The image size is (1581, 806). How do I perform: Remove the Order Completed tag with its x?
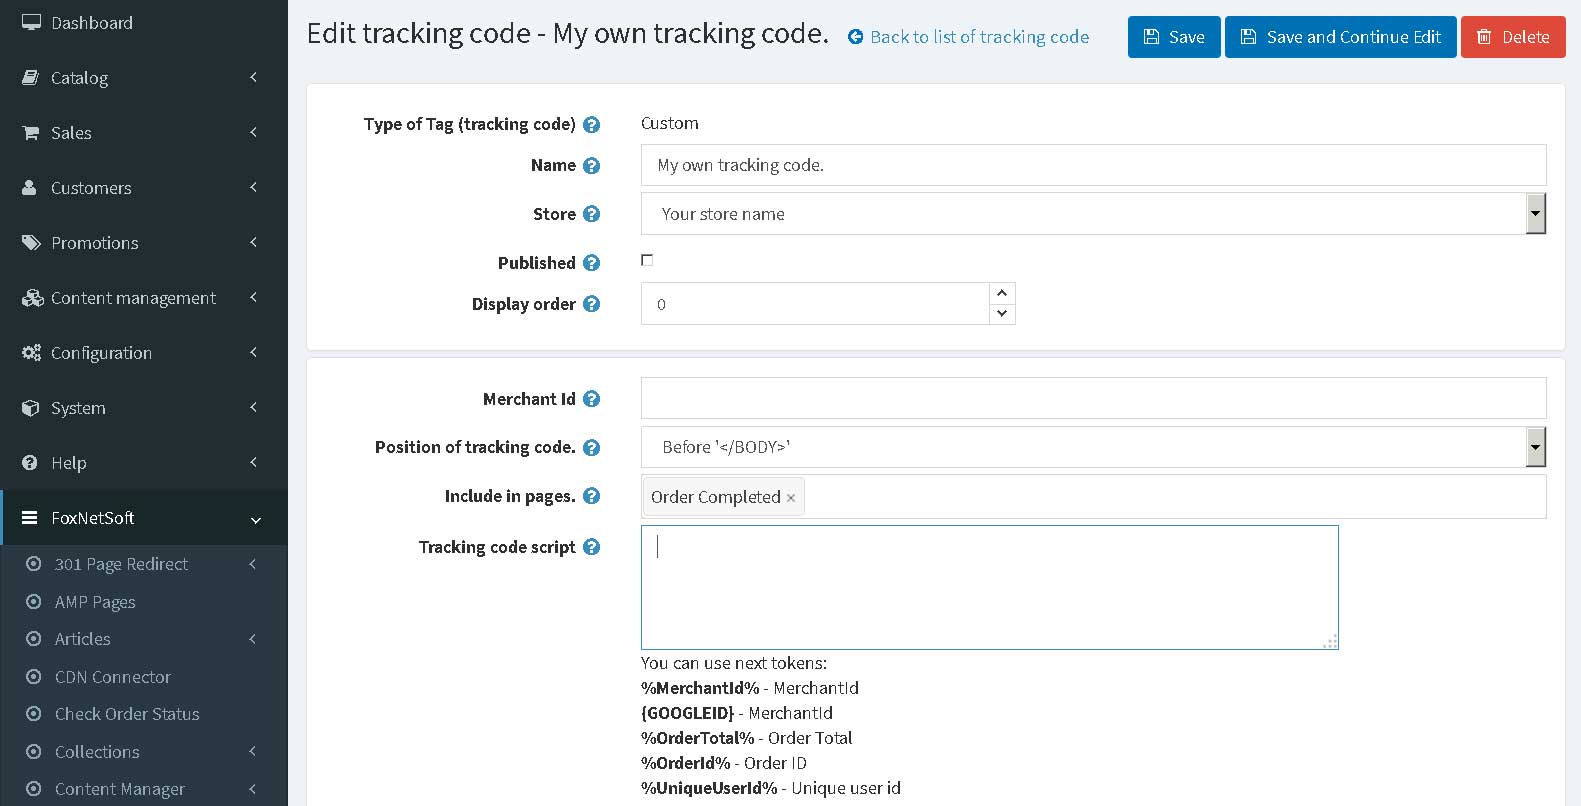point(790,498)
